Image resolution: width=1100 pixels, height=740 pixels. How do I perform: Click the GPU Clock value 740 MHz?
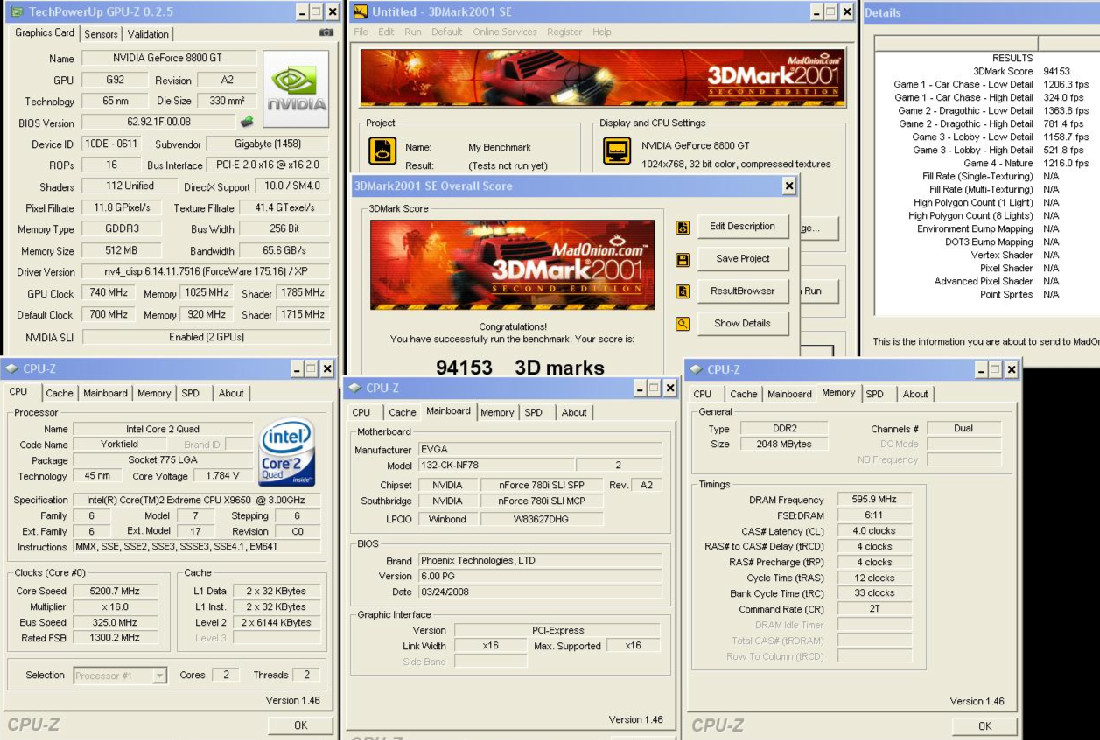109,292
